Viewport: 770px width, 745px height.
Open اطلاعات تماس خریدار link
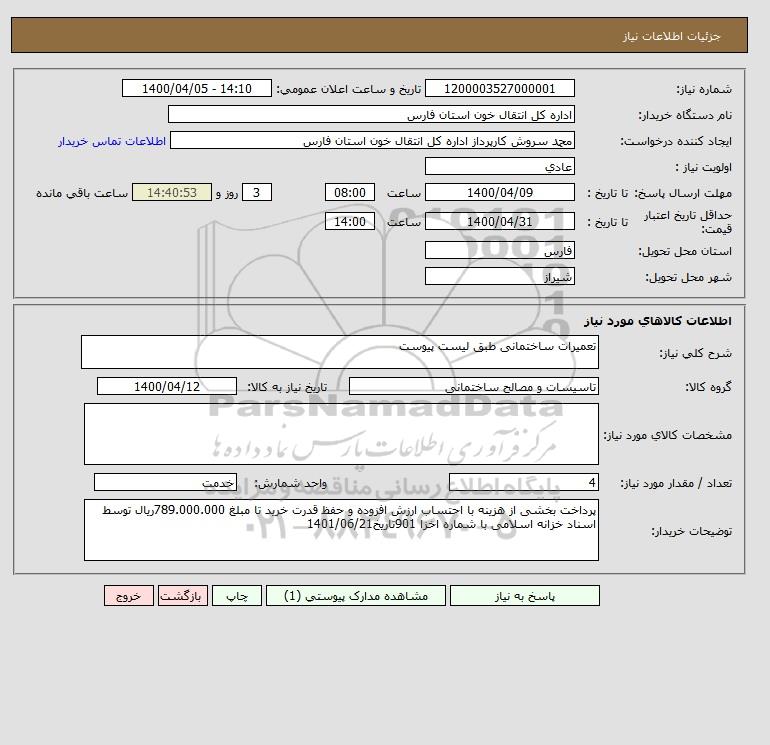tap(112, 141)
